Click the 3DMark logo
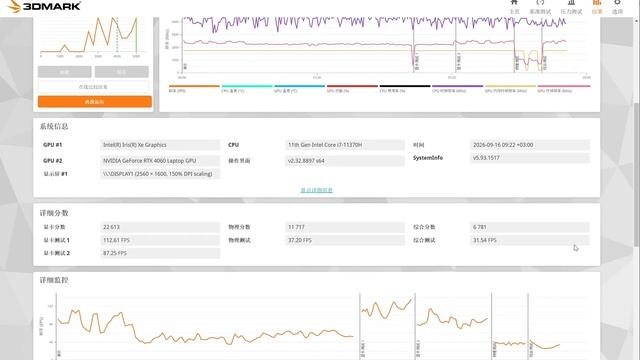 click(44, 6)
